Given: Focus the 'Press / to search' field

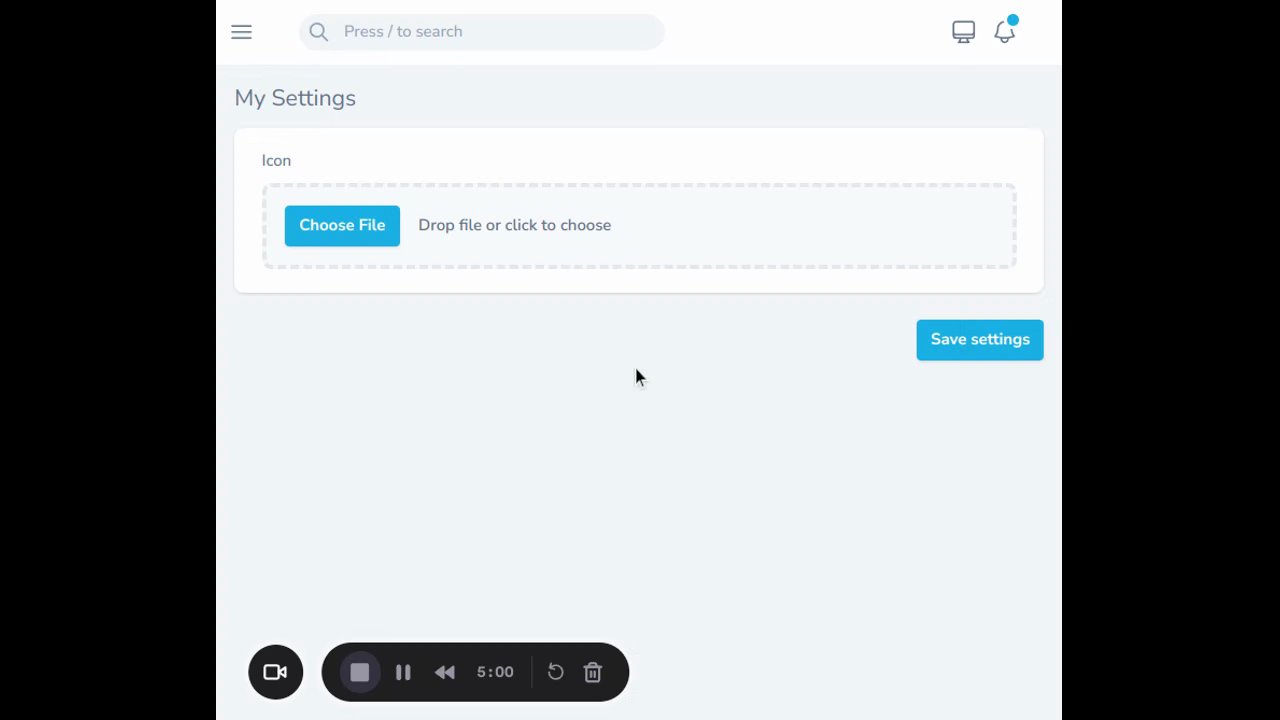Looking at the screenshot, I should click(482, 32).
